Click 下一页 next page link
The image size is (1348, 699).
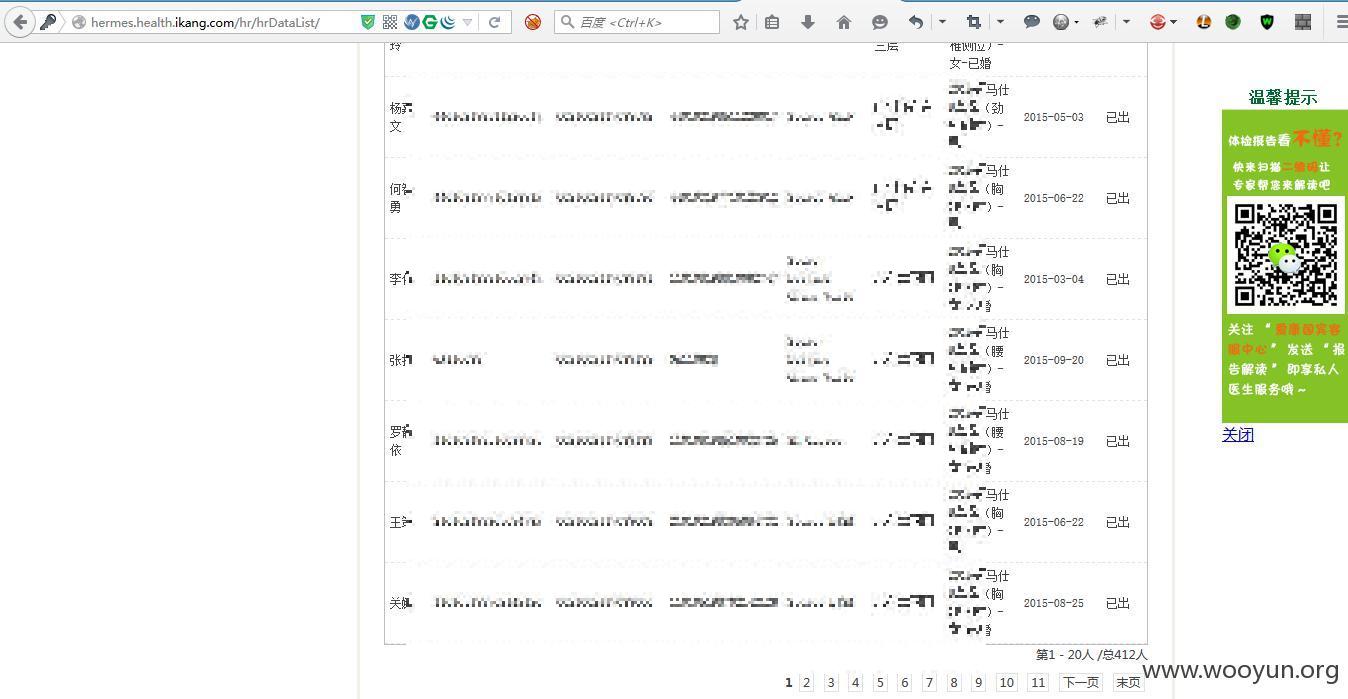pos(1080,682)
